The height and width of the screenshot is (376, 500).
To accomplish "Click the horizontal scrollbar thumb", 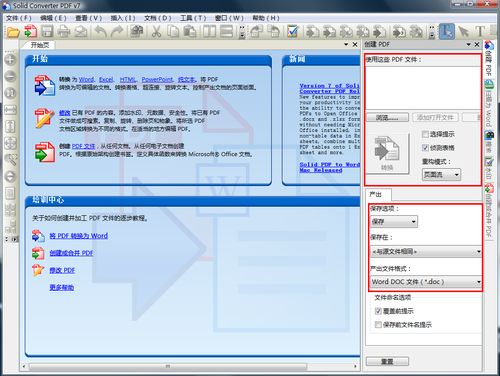I will (168, 366).
